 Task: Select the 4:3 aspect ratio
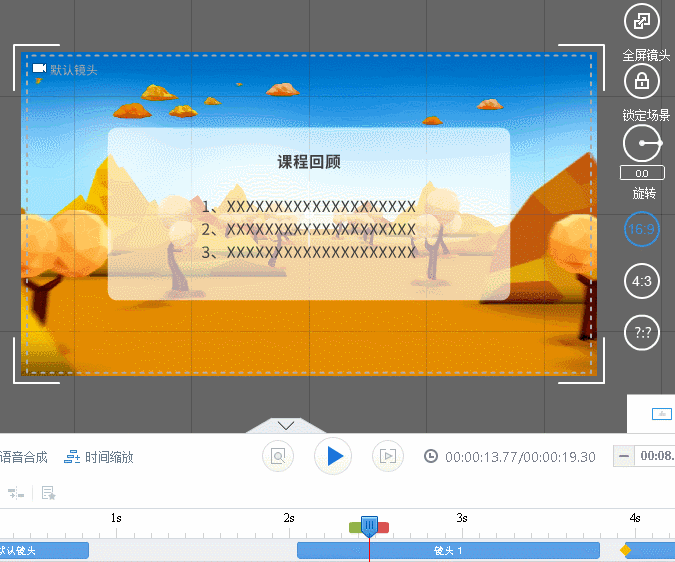click(641, 281)
